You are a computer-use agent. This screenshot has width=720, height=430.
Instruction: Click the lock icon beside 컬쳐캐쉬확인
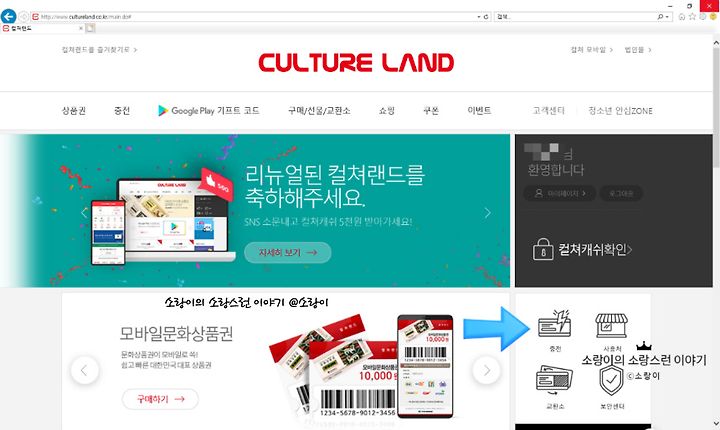(543, 249)
